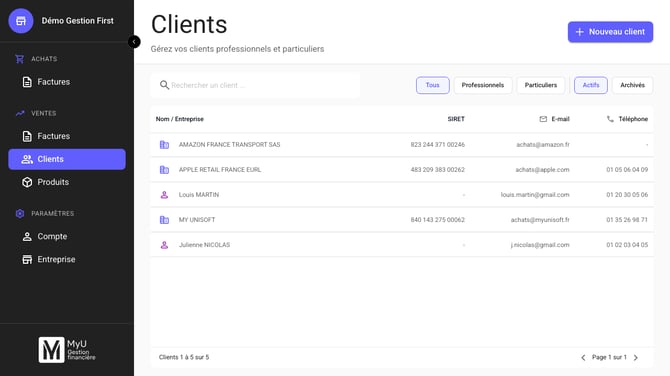Click phone number 01 02 03 04 05
Image resolution: width=670 pixels, height=376 pixels.
point(627,245)
